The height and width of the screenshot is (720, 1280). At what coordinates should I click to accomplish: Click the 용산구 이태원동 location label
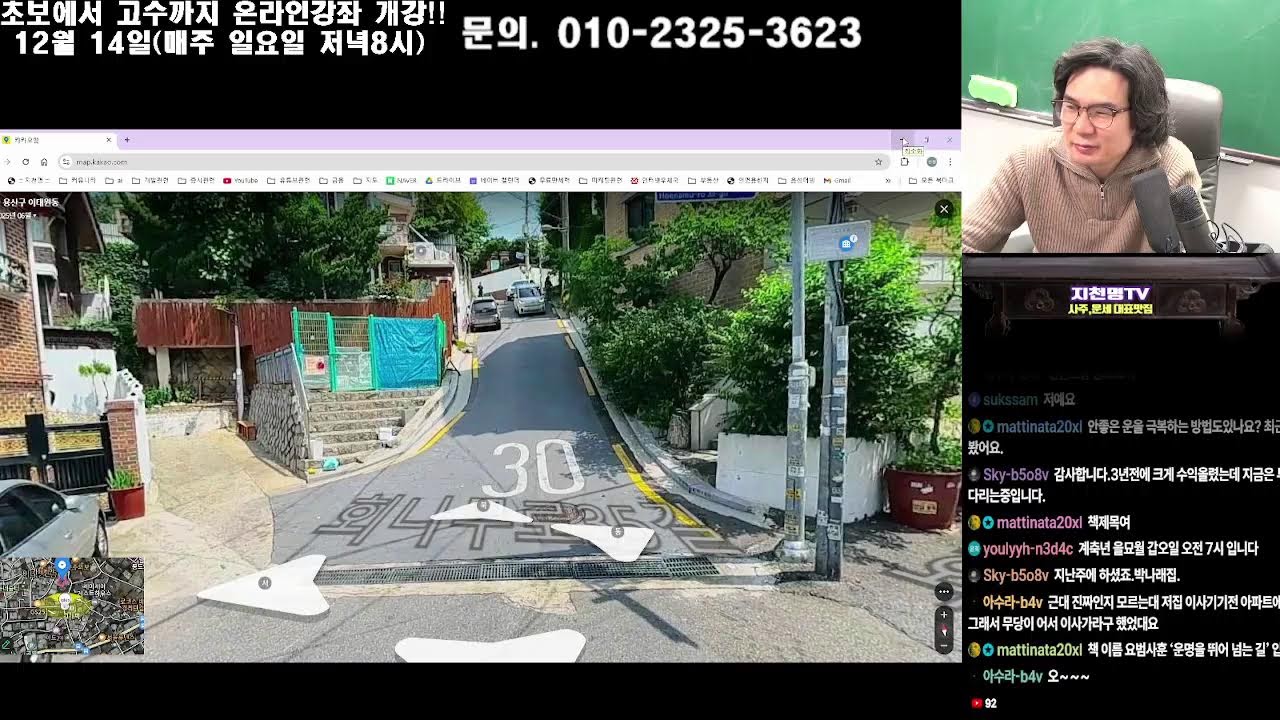pos(31,202)
